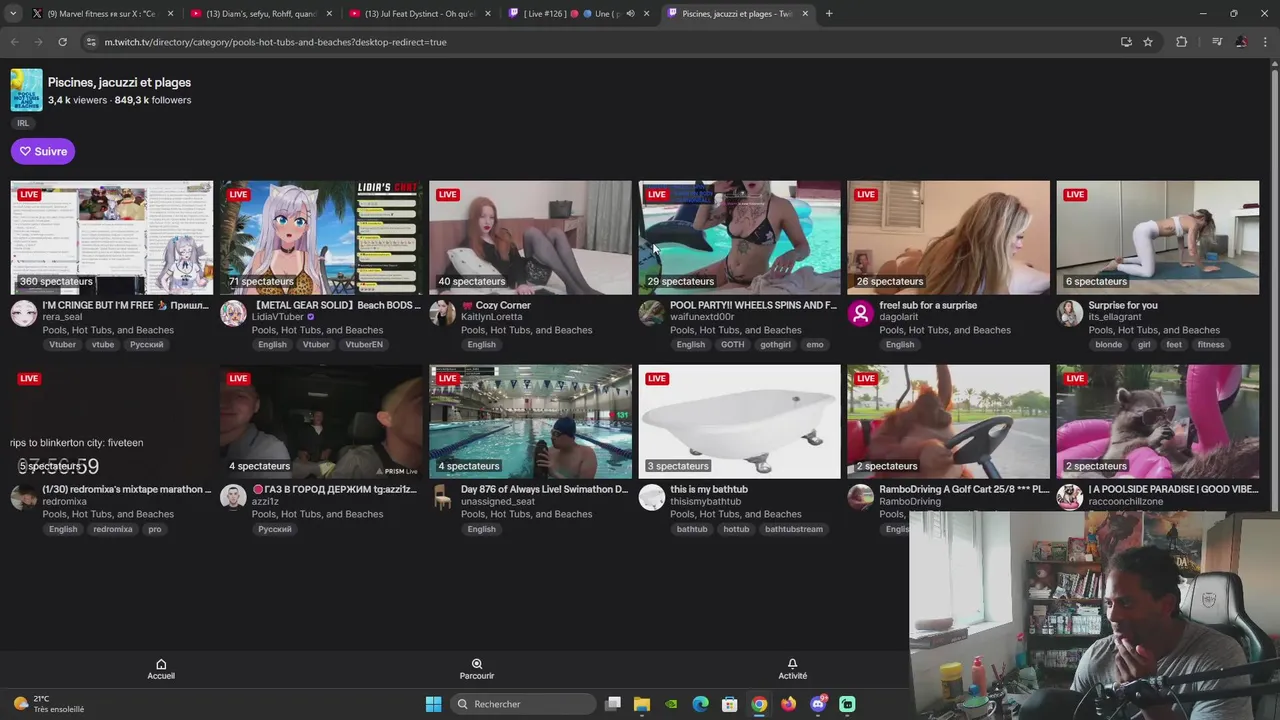1280x720 pixels.
Task: Open Microsoft Edge from the taskbar
Action: pyautogui.click(x=701, y=704)
